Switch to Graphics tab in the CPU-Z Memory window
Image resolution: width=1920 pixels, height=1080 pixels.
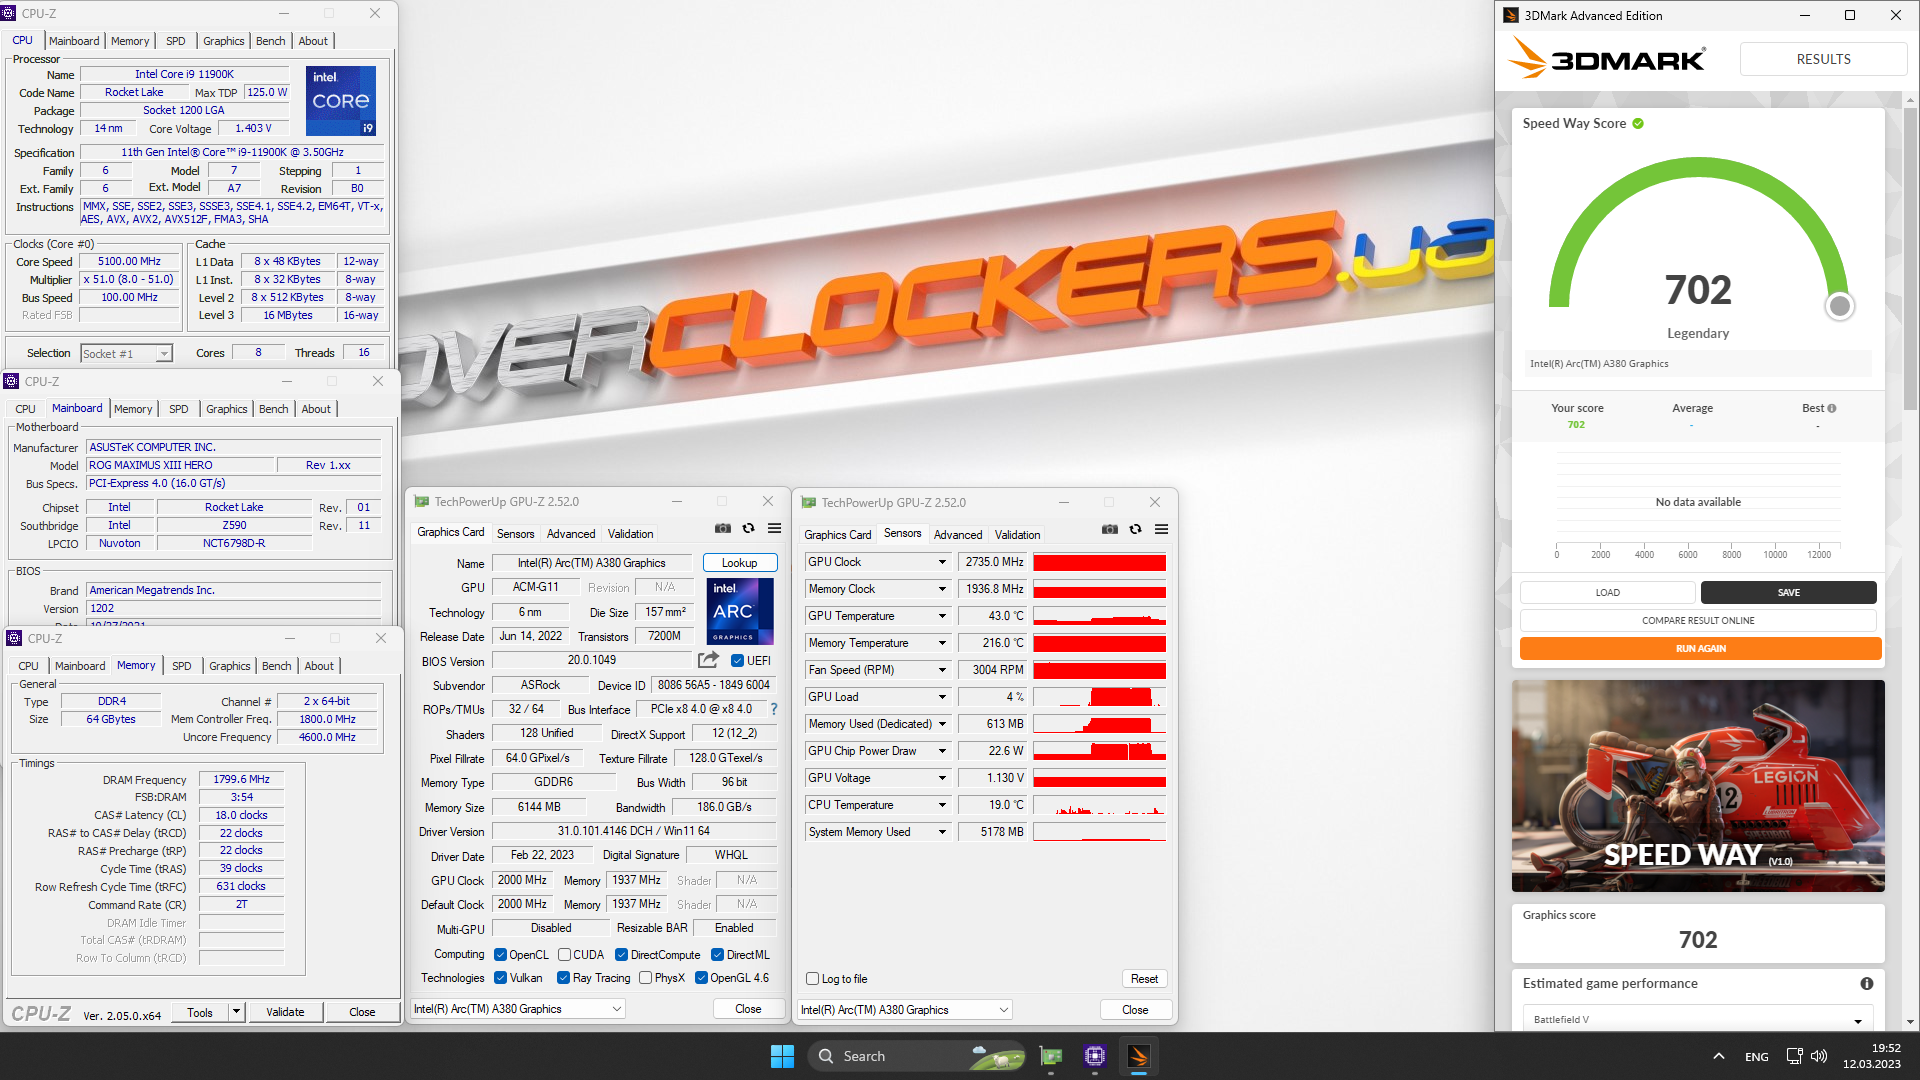230,666
